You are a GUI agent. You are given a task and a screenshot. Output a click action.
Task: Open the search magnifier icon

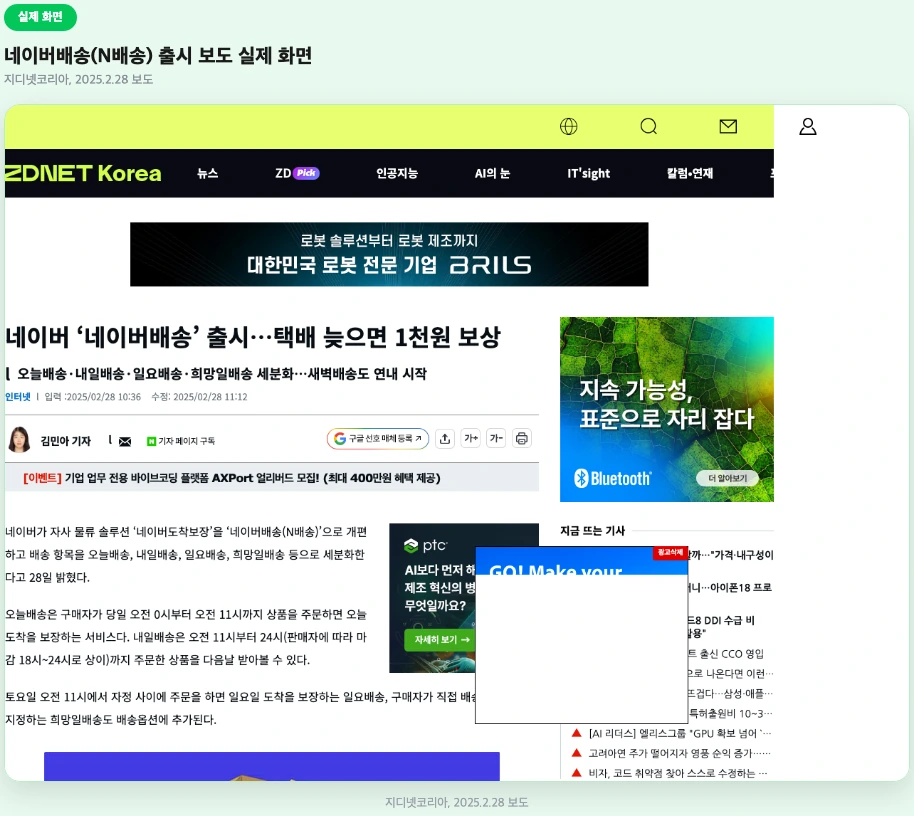648,126
